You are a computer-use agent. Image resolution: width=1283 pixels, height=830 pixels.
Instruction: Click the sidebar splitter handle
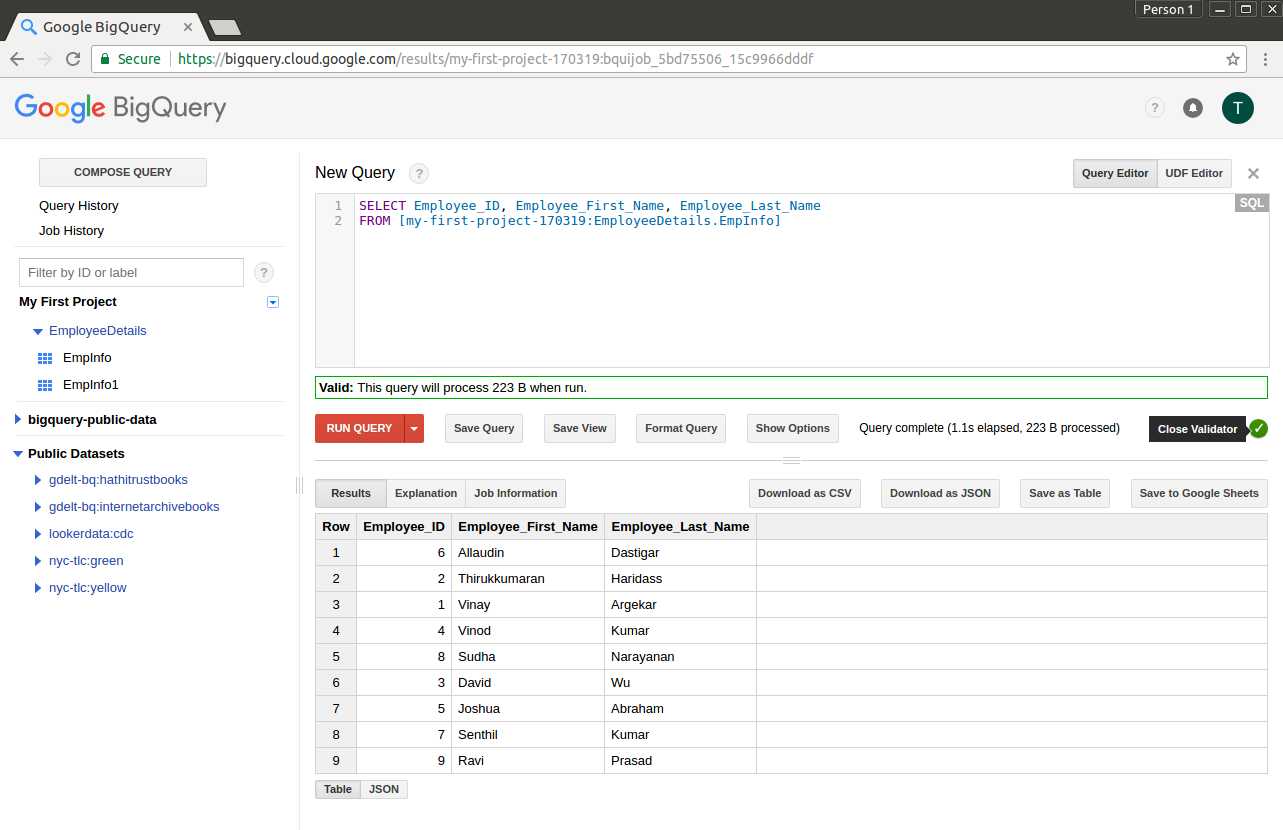coord(299,485)
